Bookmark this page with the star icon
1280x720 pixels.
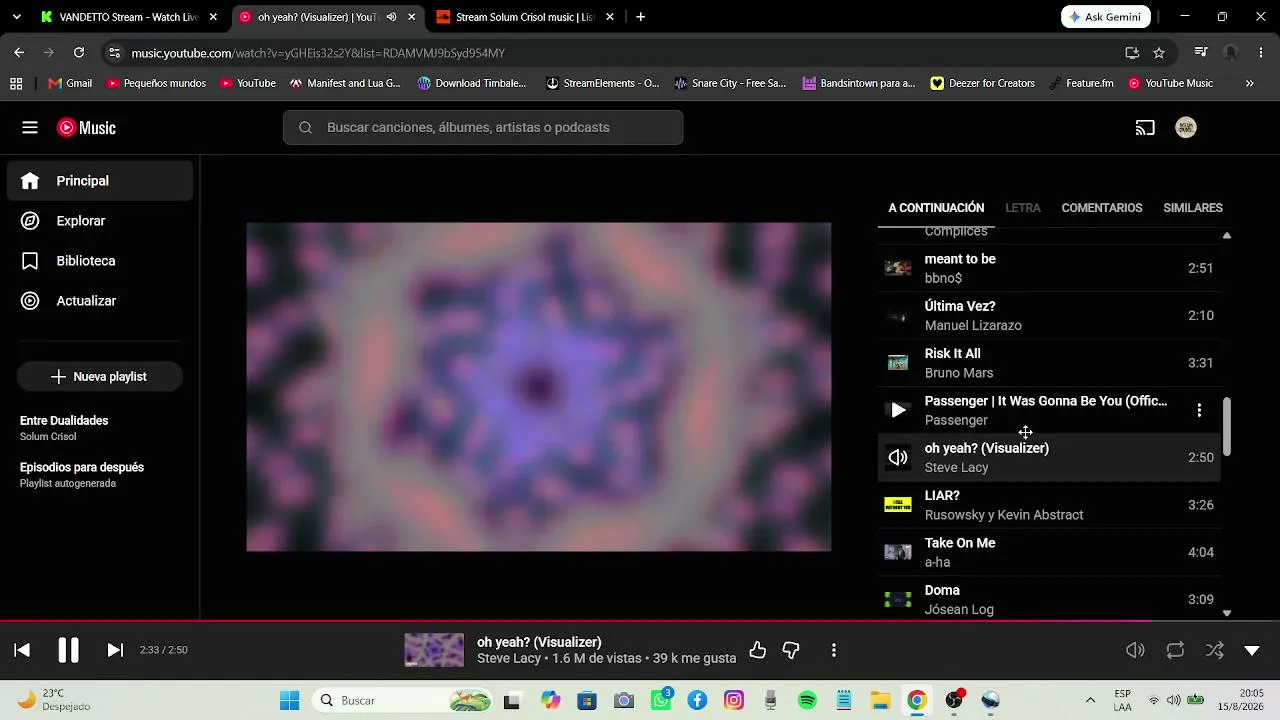point(1159,52)
